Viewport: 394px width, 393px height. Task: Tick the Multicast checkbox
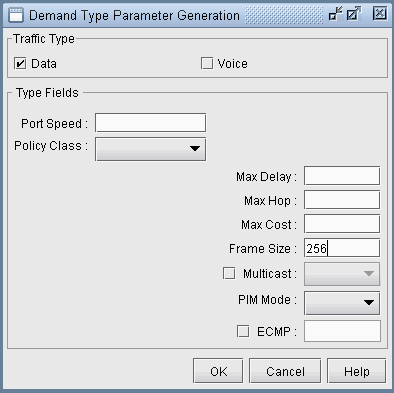[x=229, y=273]
